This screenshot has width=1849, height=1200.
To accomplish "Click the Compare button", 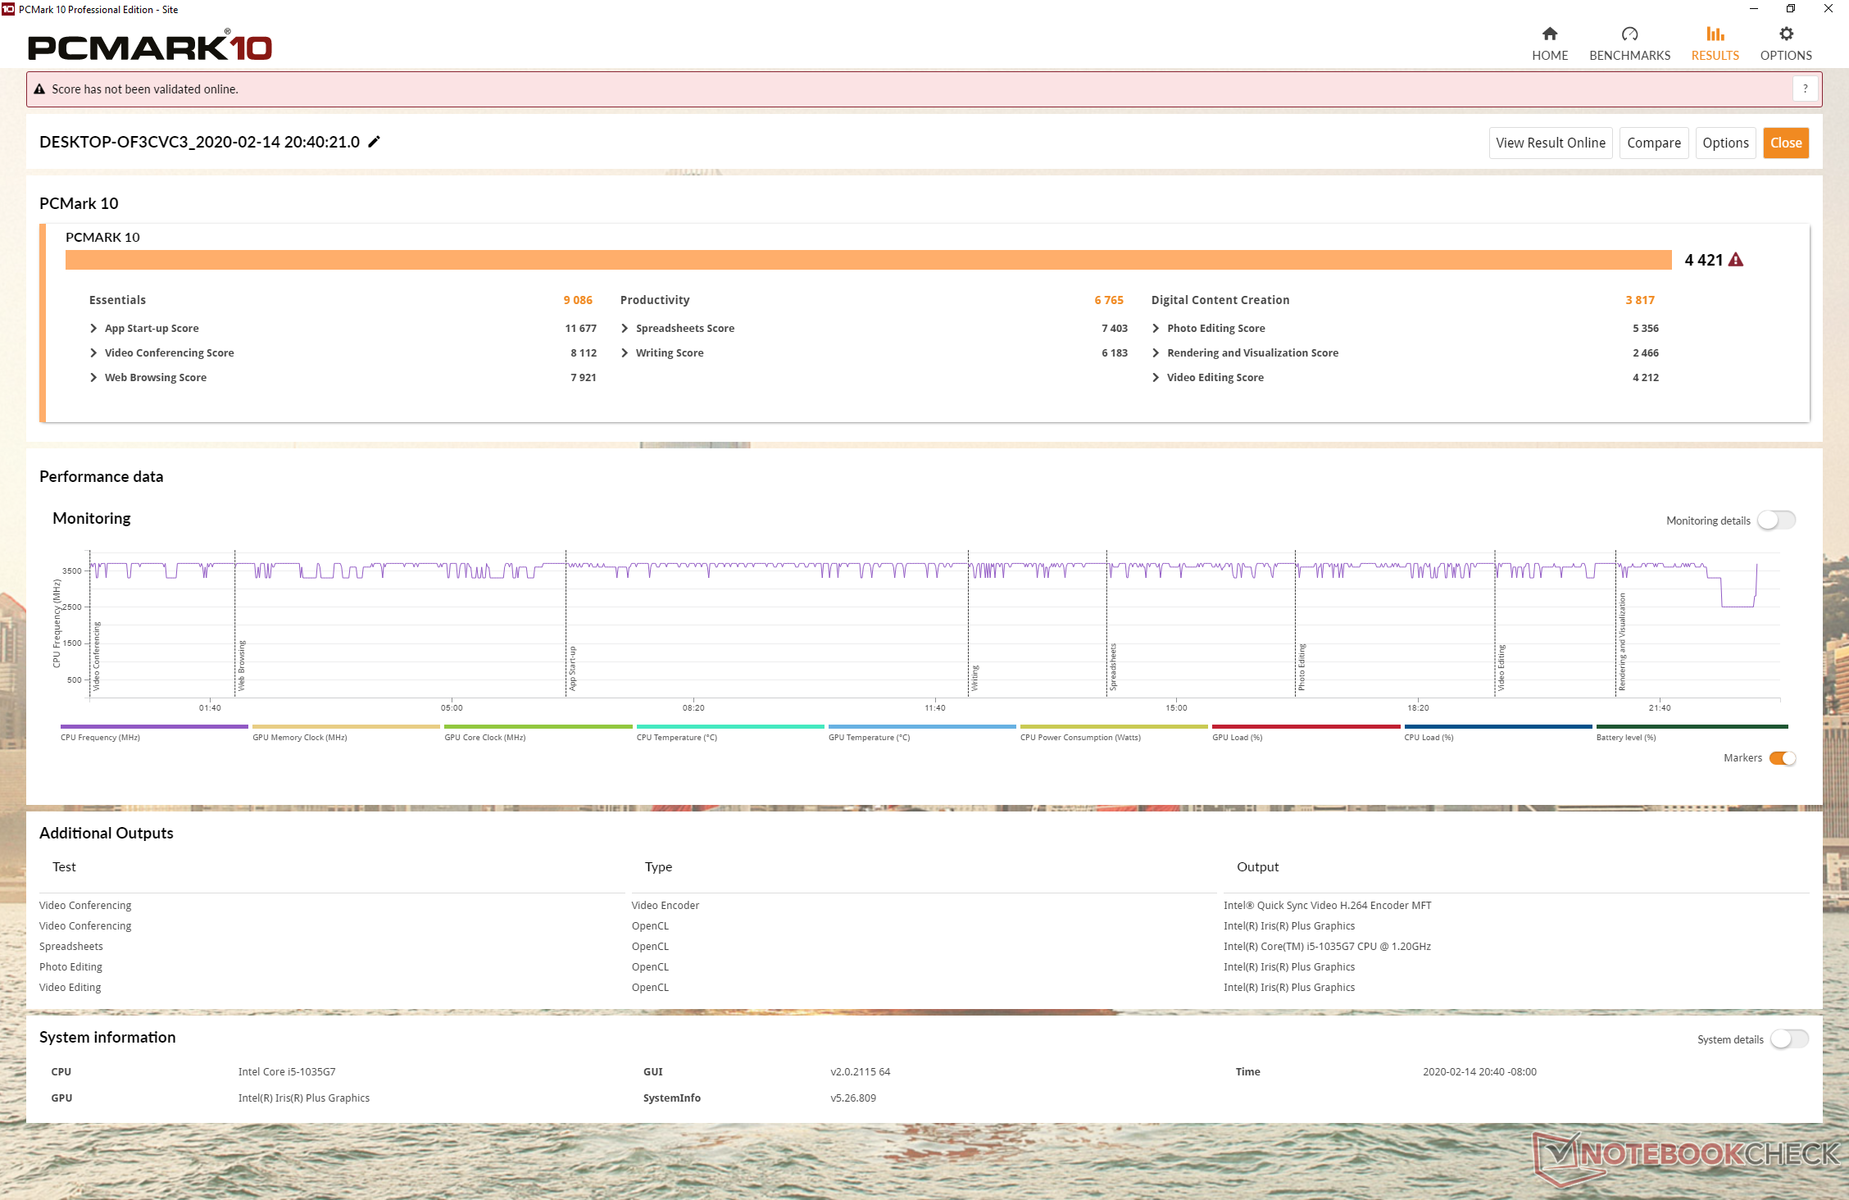I will [x=1653, y=143].
